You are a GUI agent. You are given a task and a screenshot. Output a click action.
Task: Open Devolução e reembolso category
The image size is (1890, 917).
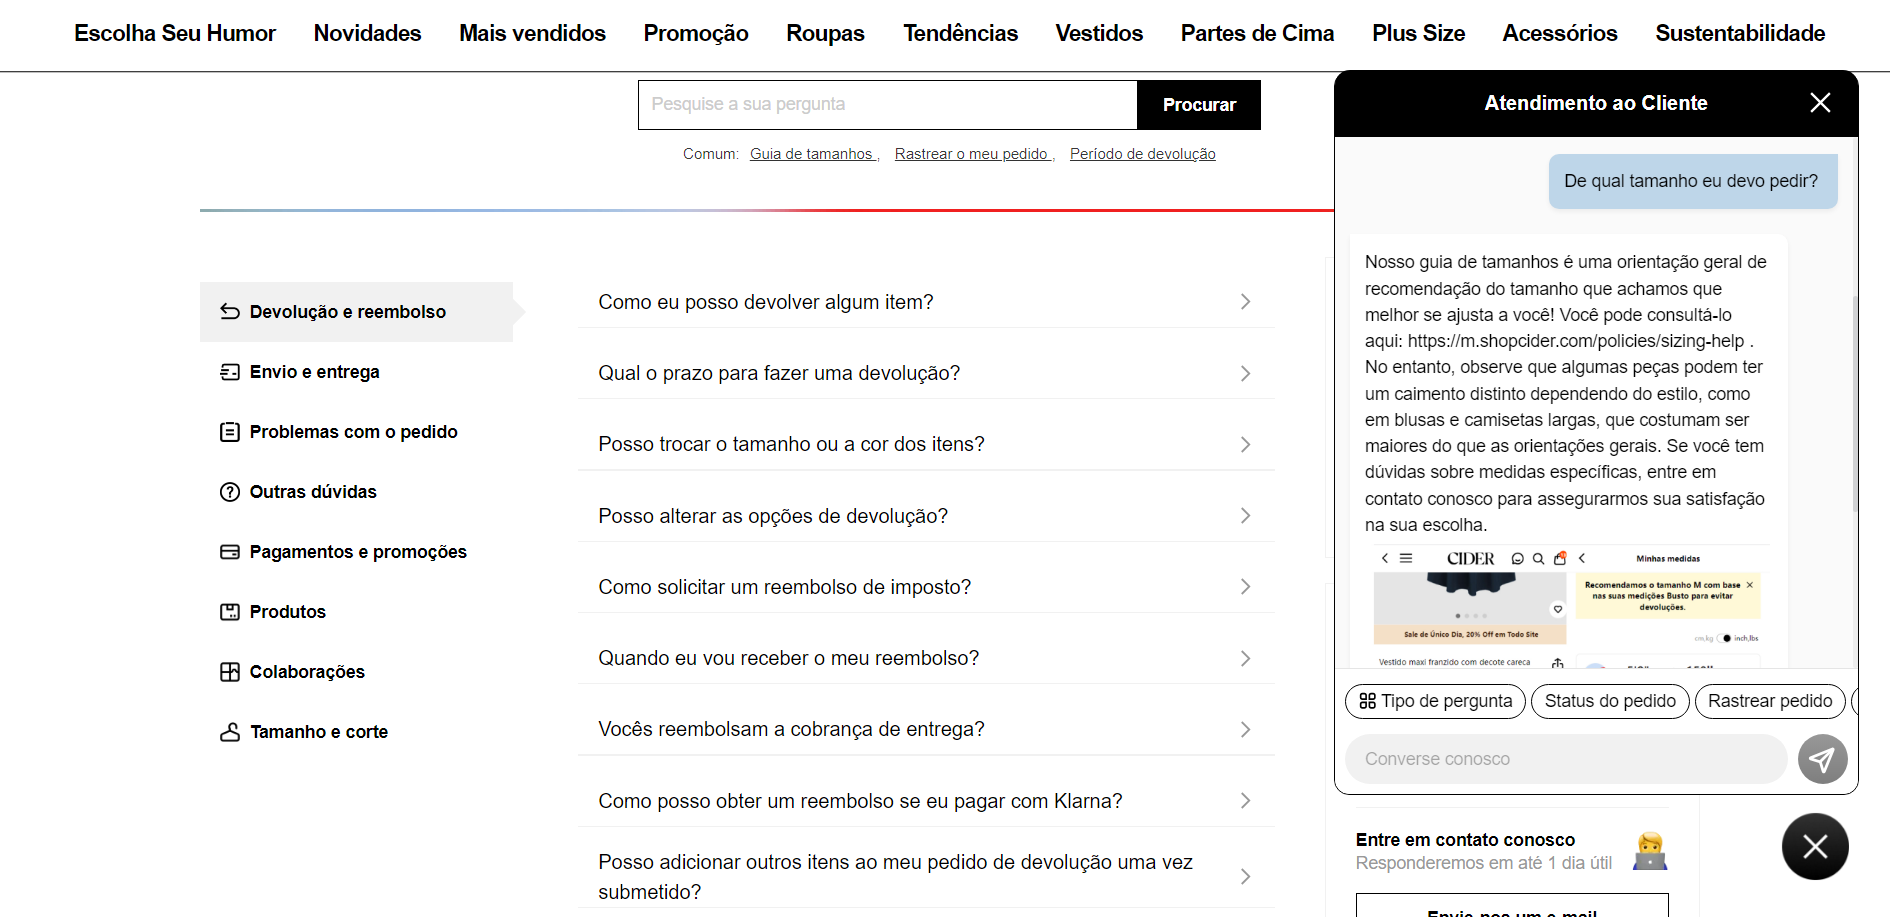point(347,312)
